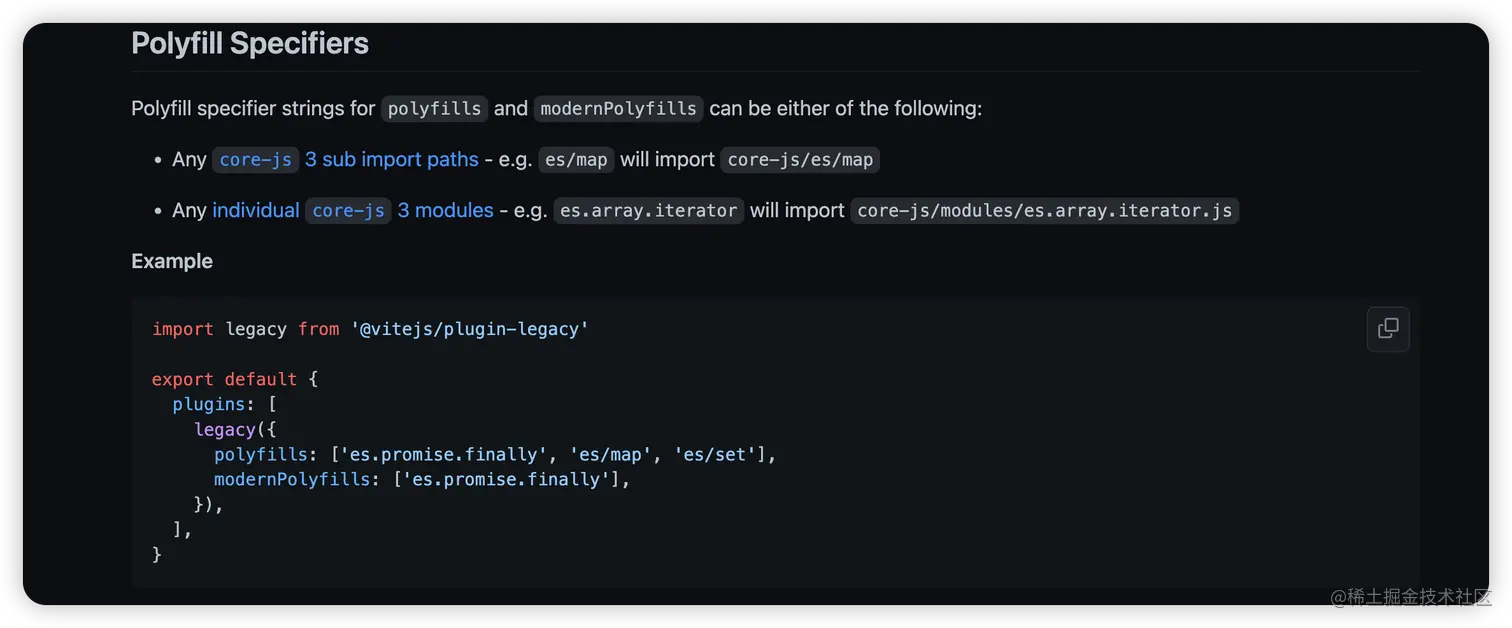Click the 'legacy' function call in code
This screenshot has height=628, width=1512.
tap(224, 429)
